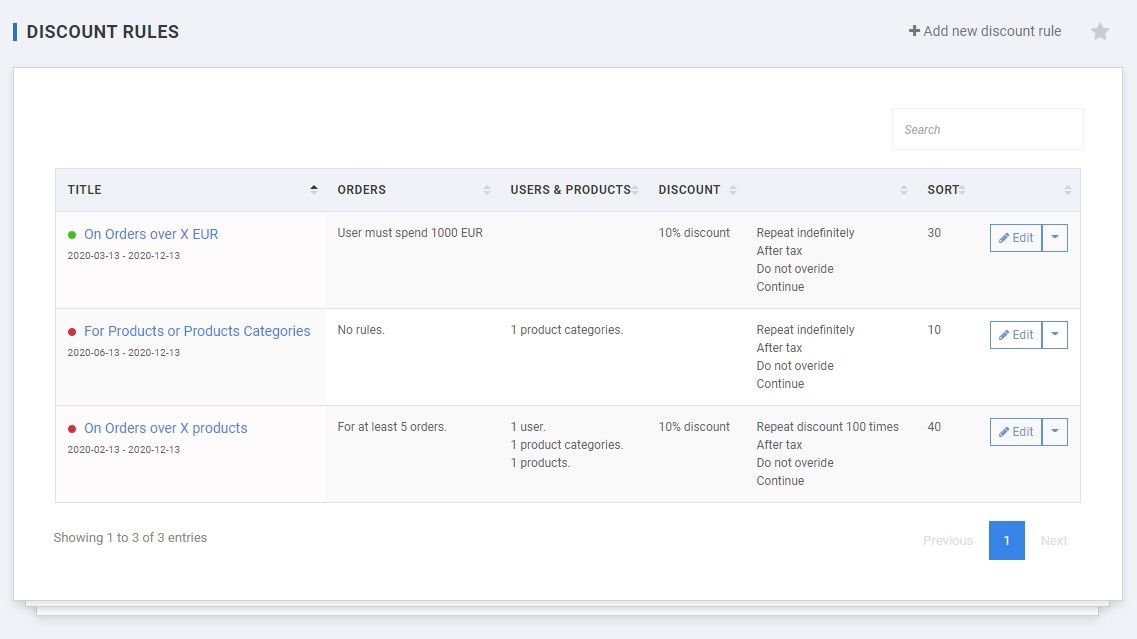Edit the On Orders over X products rule

pyautogui.click(x=1016, y=432)
